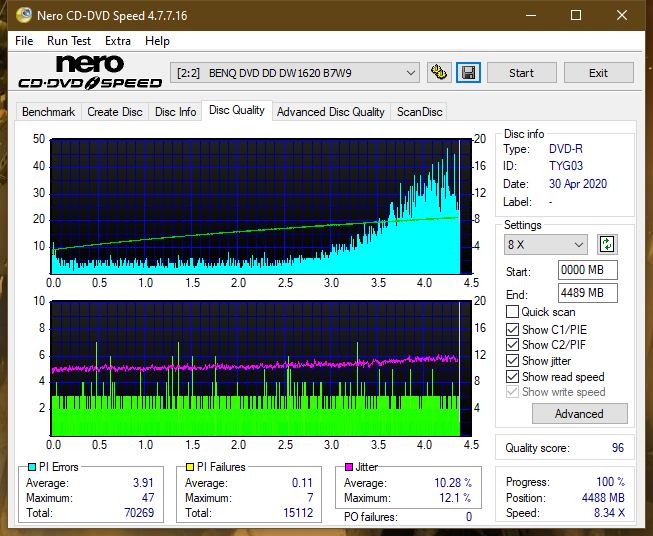
Task: Open the Extra menu
Action: 118,41
